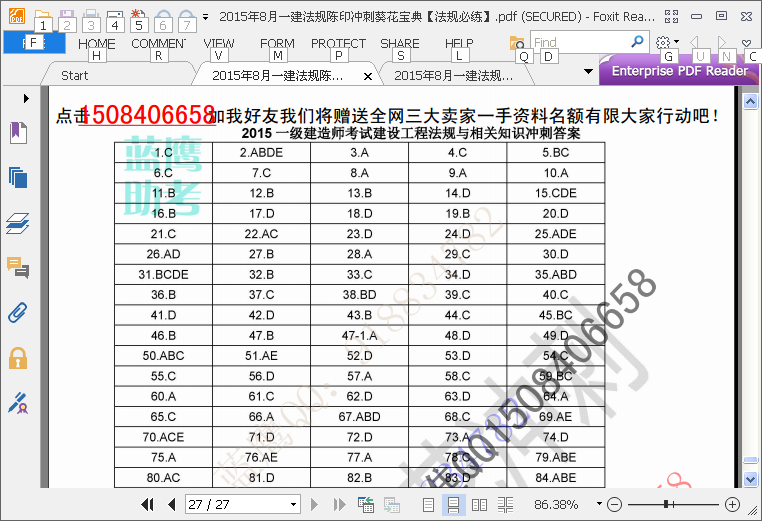Open the 86.38% zoom level dropdown
The image size is (762, 521).
coord(599,504)
